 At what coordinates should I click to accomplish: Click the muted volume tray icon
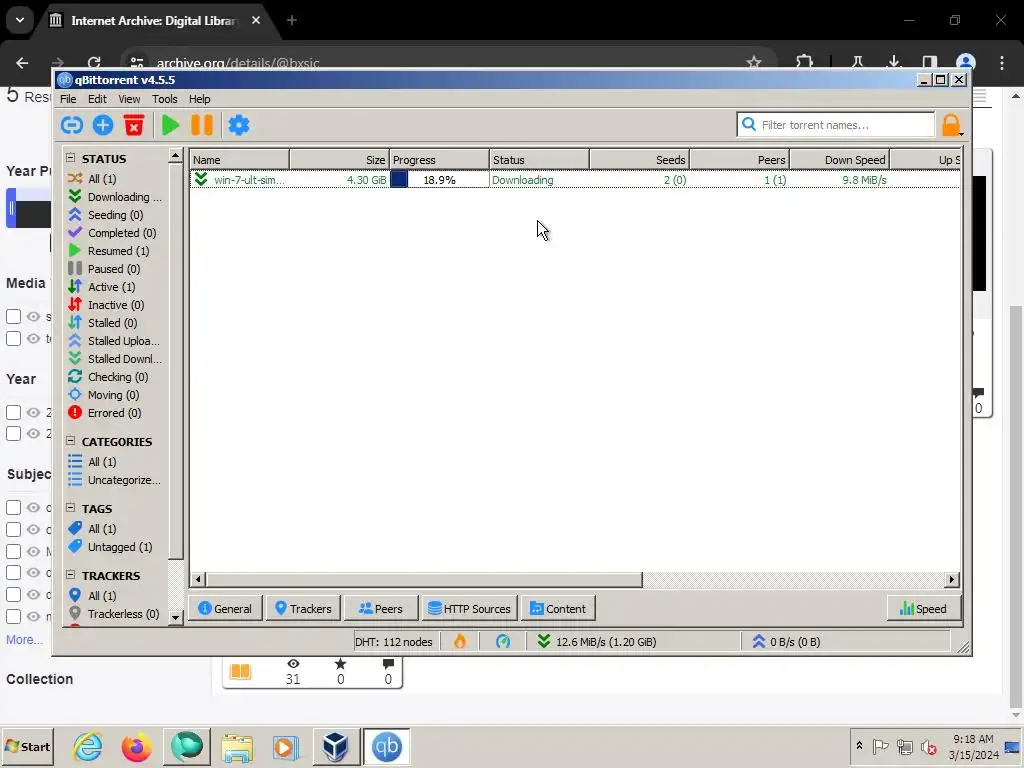pyautogui.click(x=928, y=746)
